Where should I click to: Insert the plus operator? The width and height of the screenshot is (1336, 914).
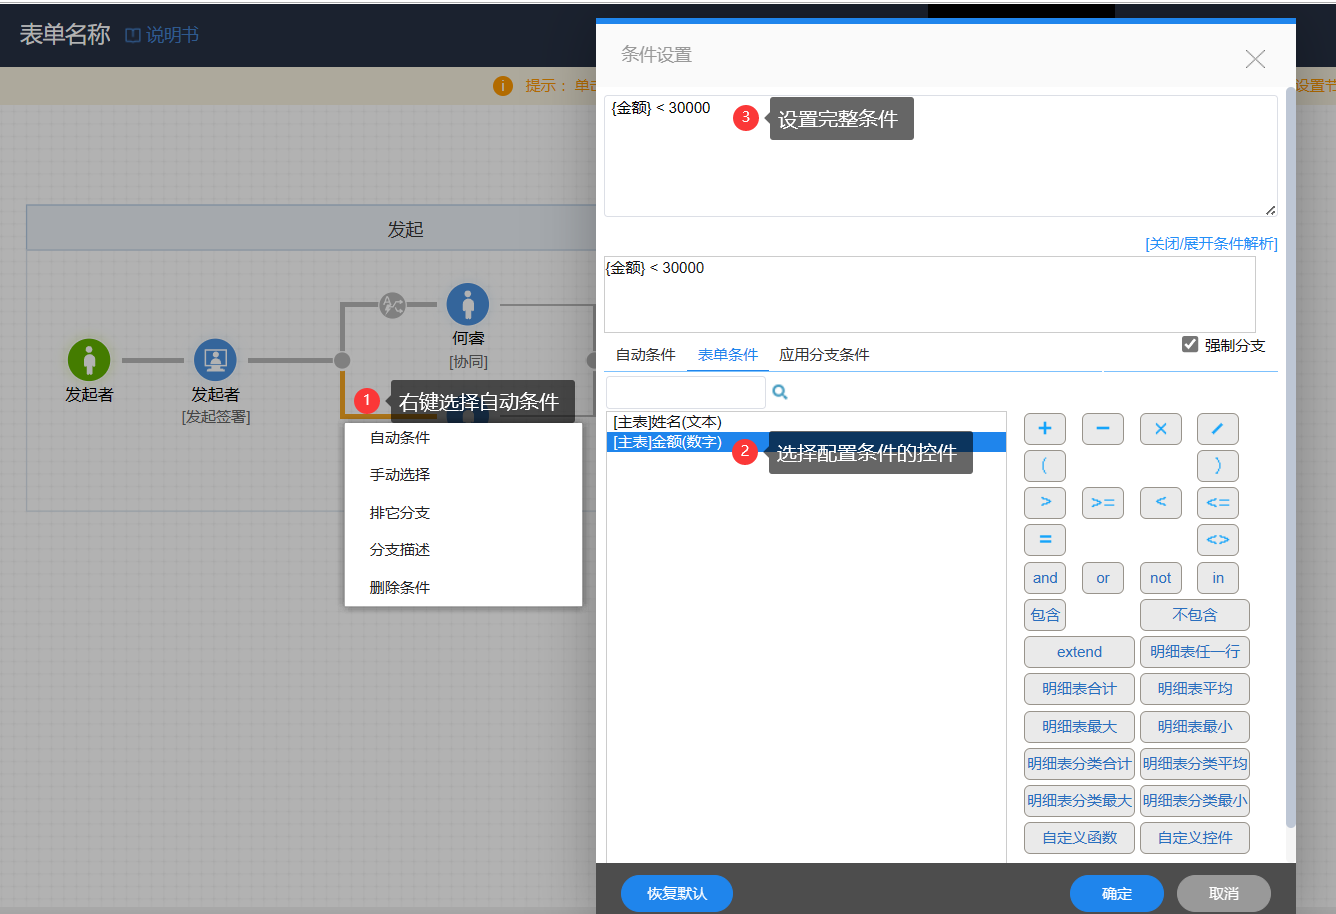click(x=1045, y=429)
